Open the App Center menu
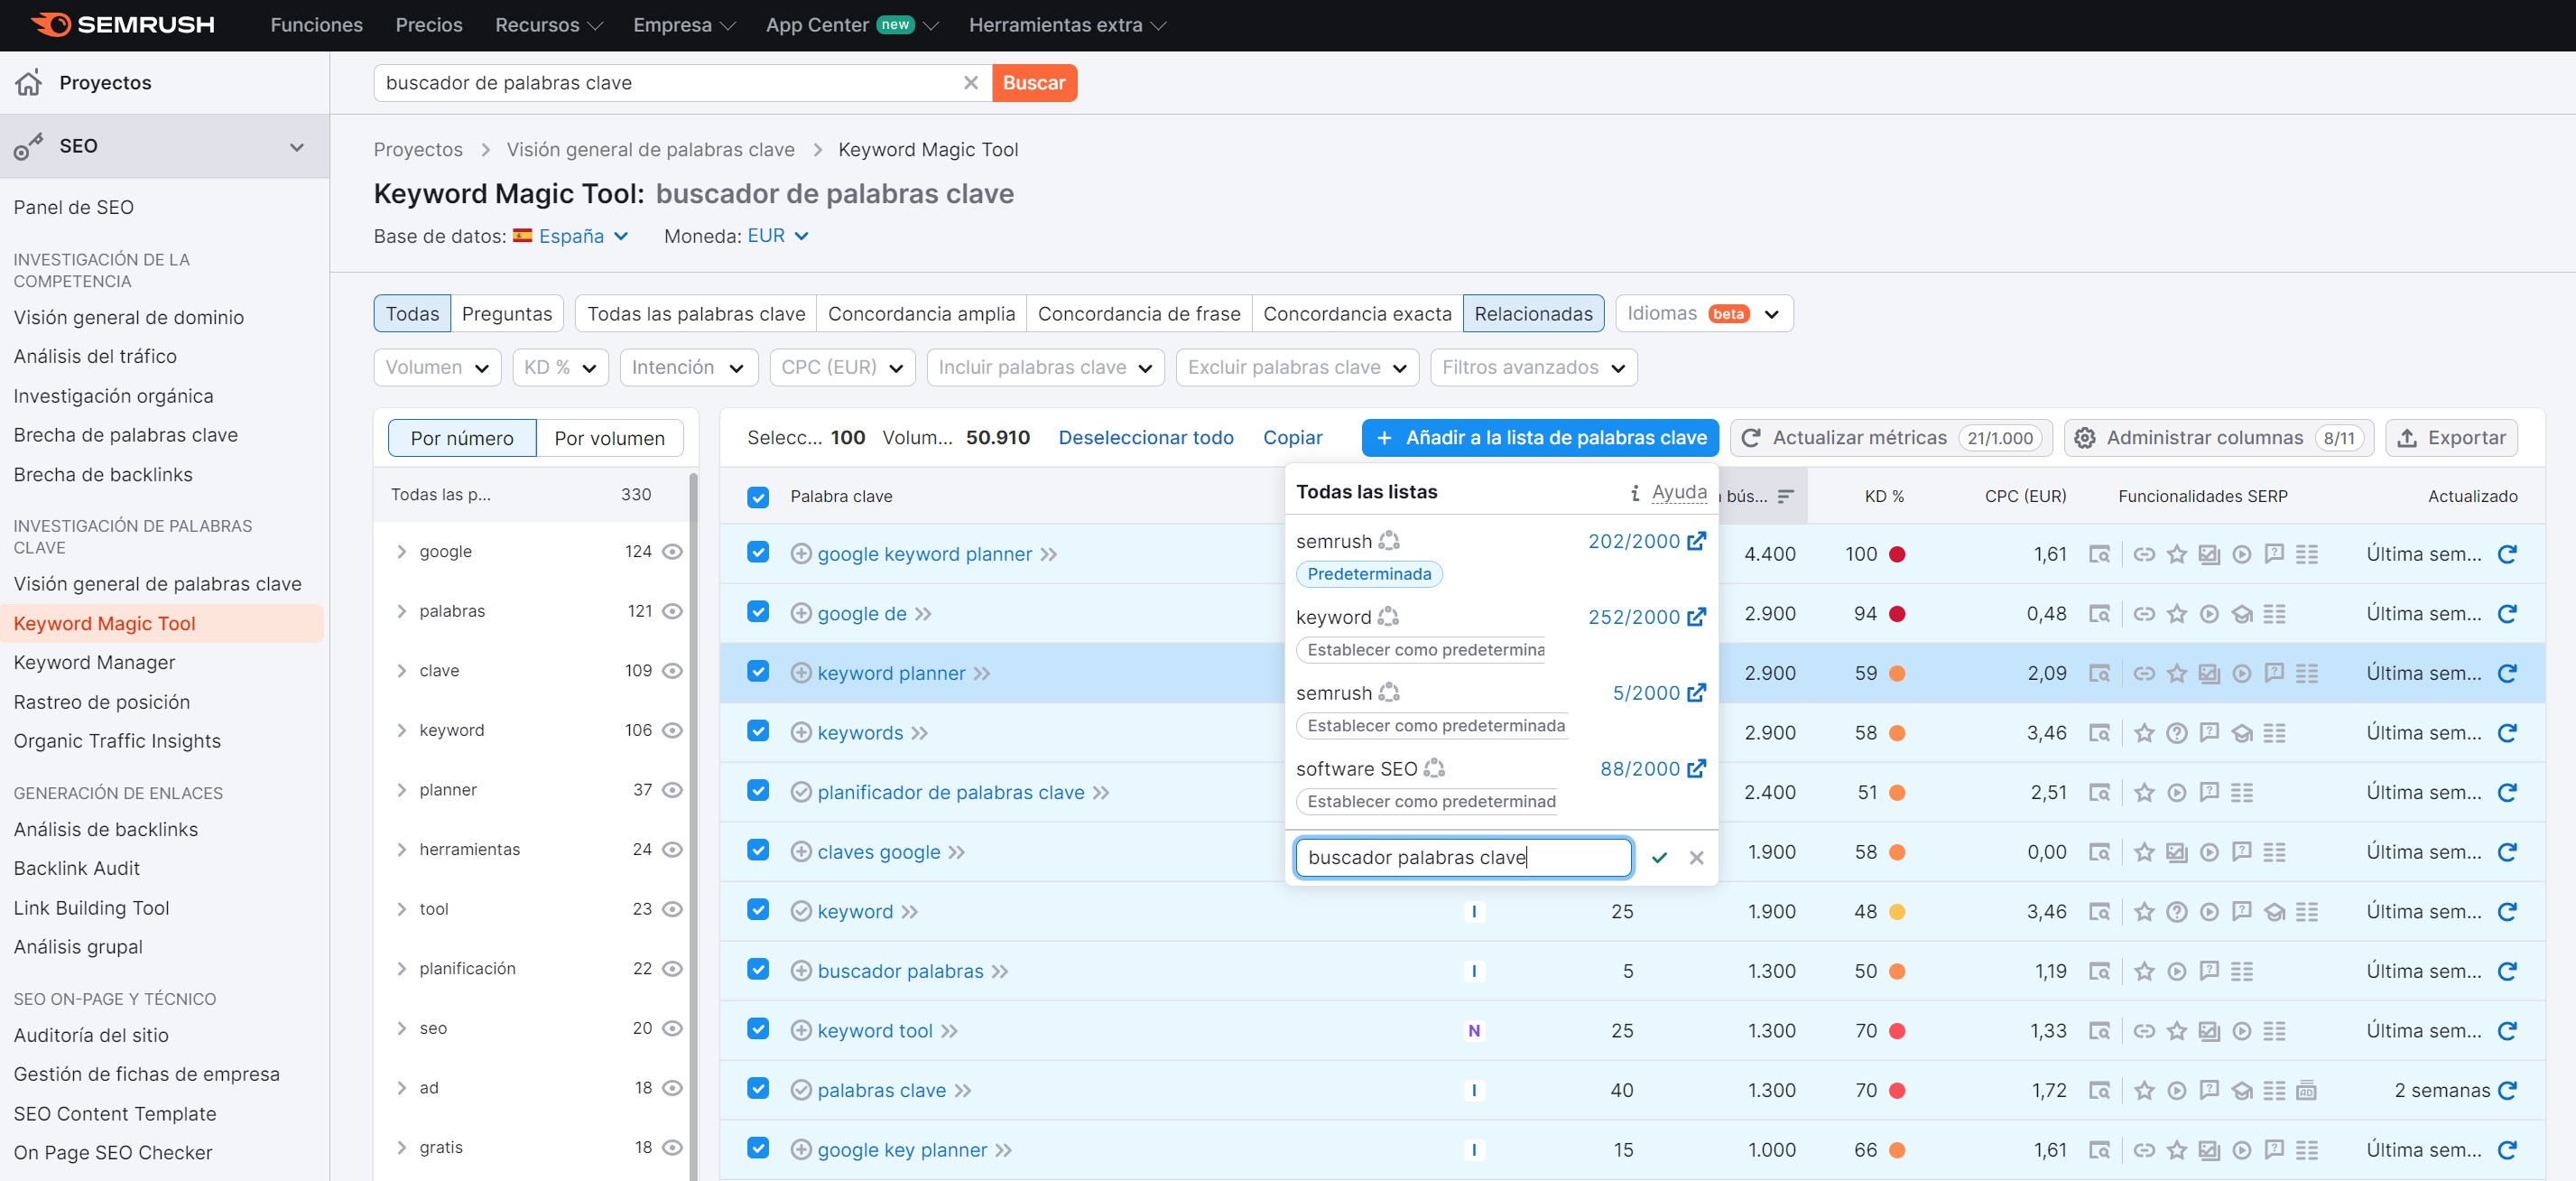 (x=820, y=25)
